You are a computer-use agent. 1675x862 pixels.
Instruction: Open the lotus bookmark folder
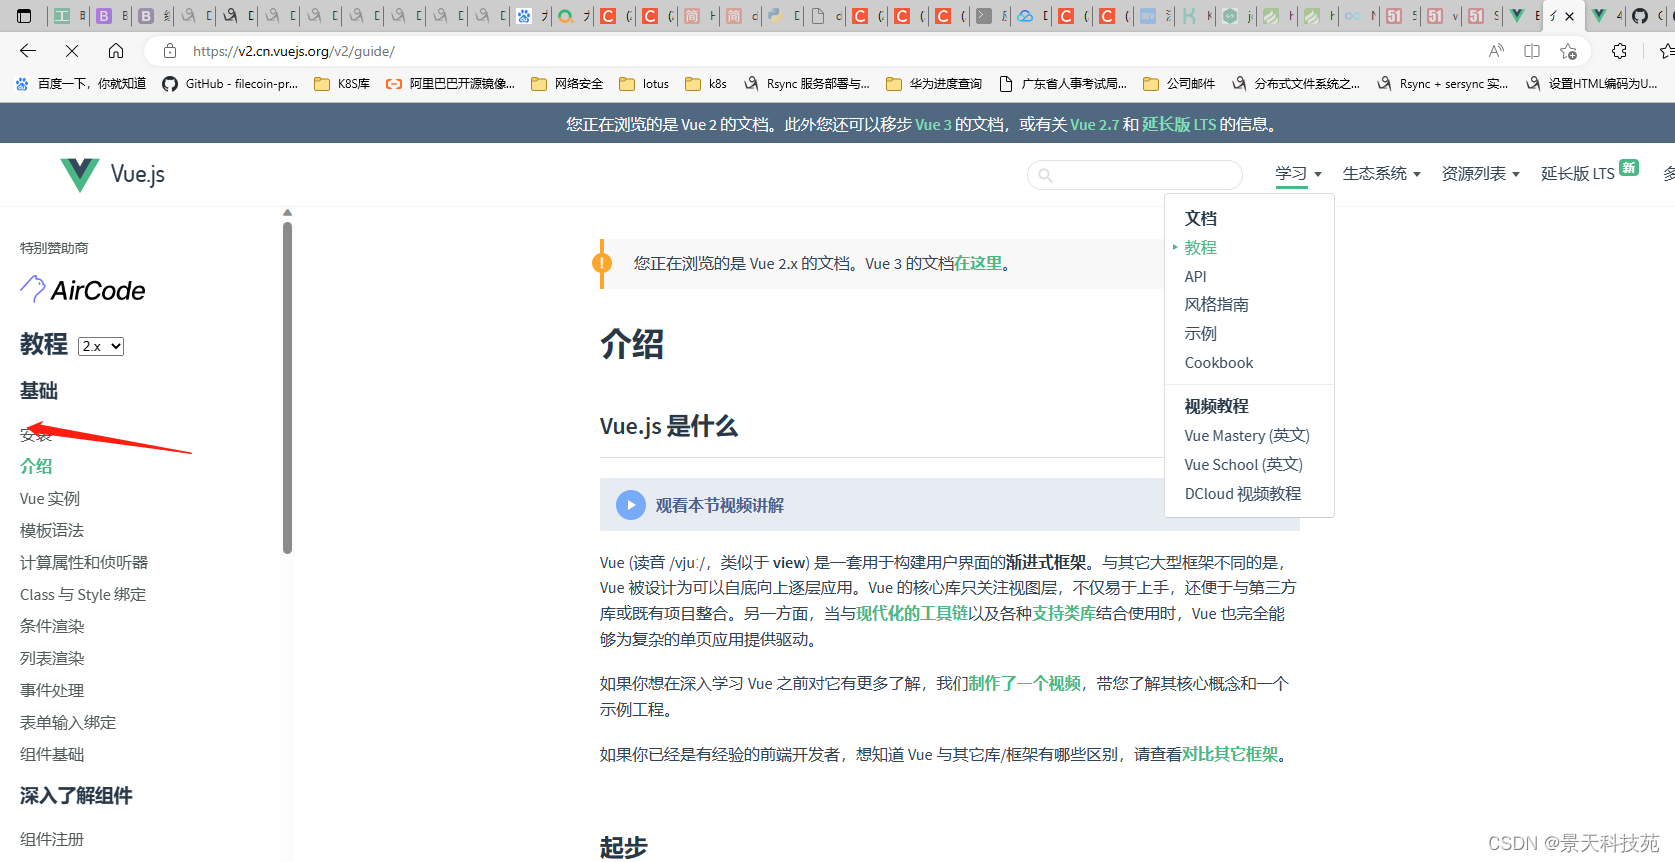point(644,84)
